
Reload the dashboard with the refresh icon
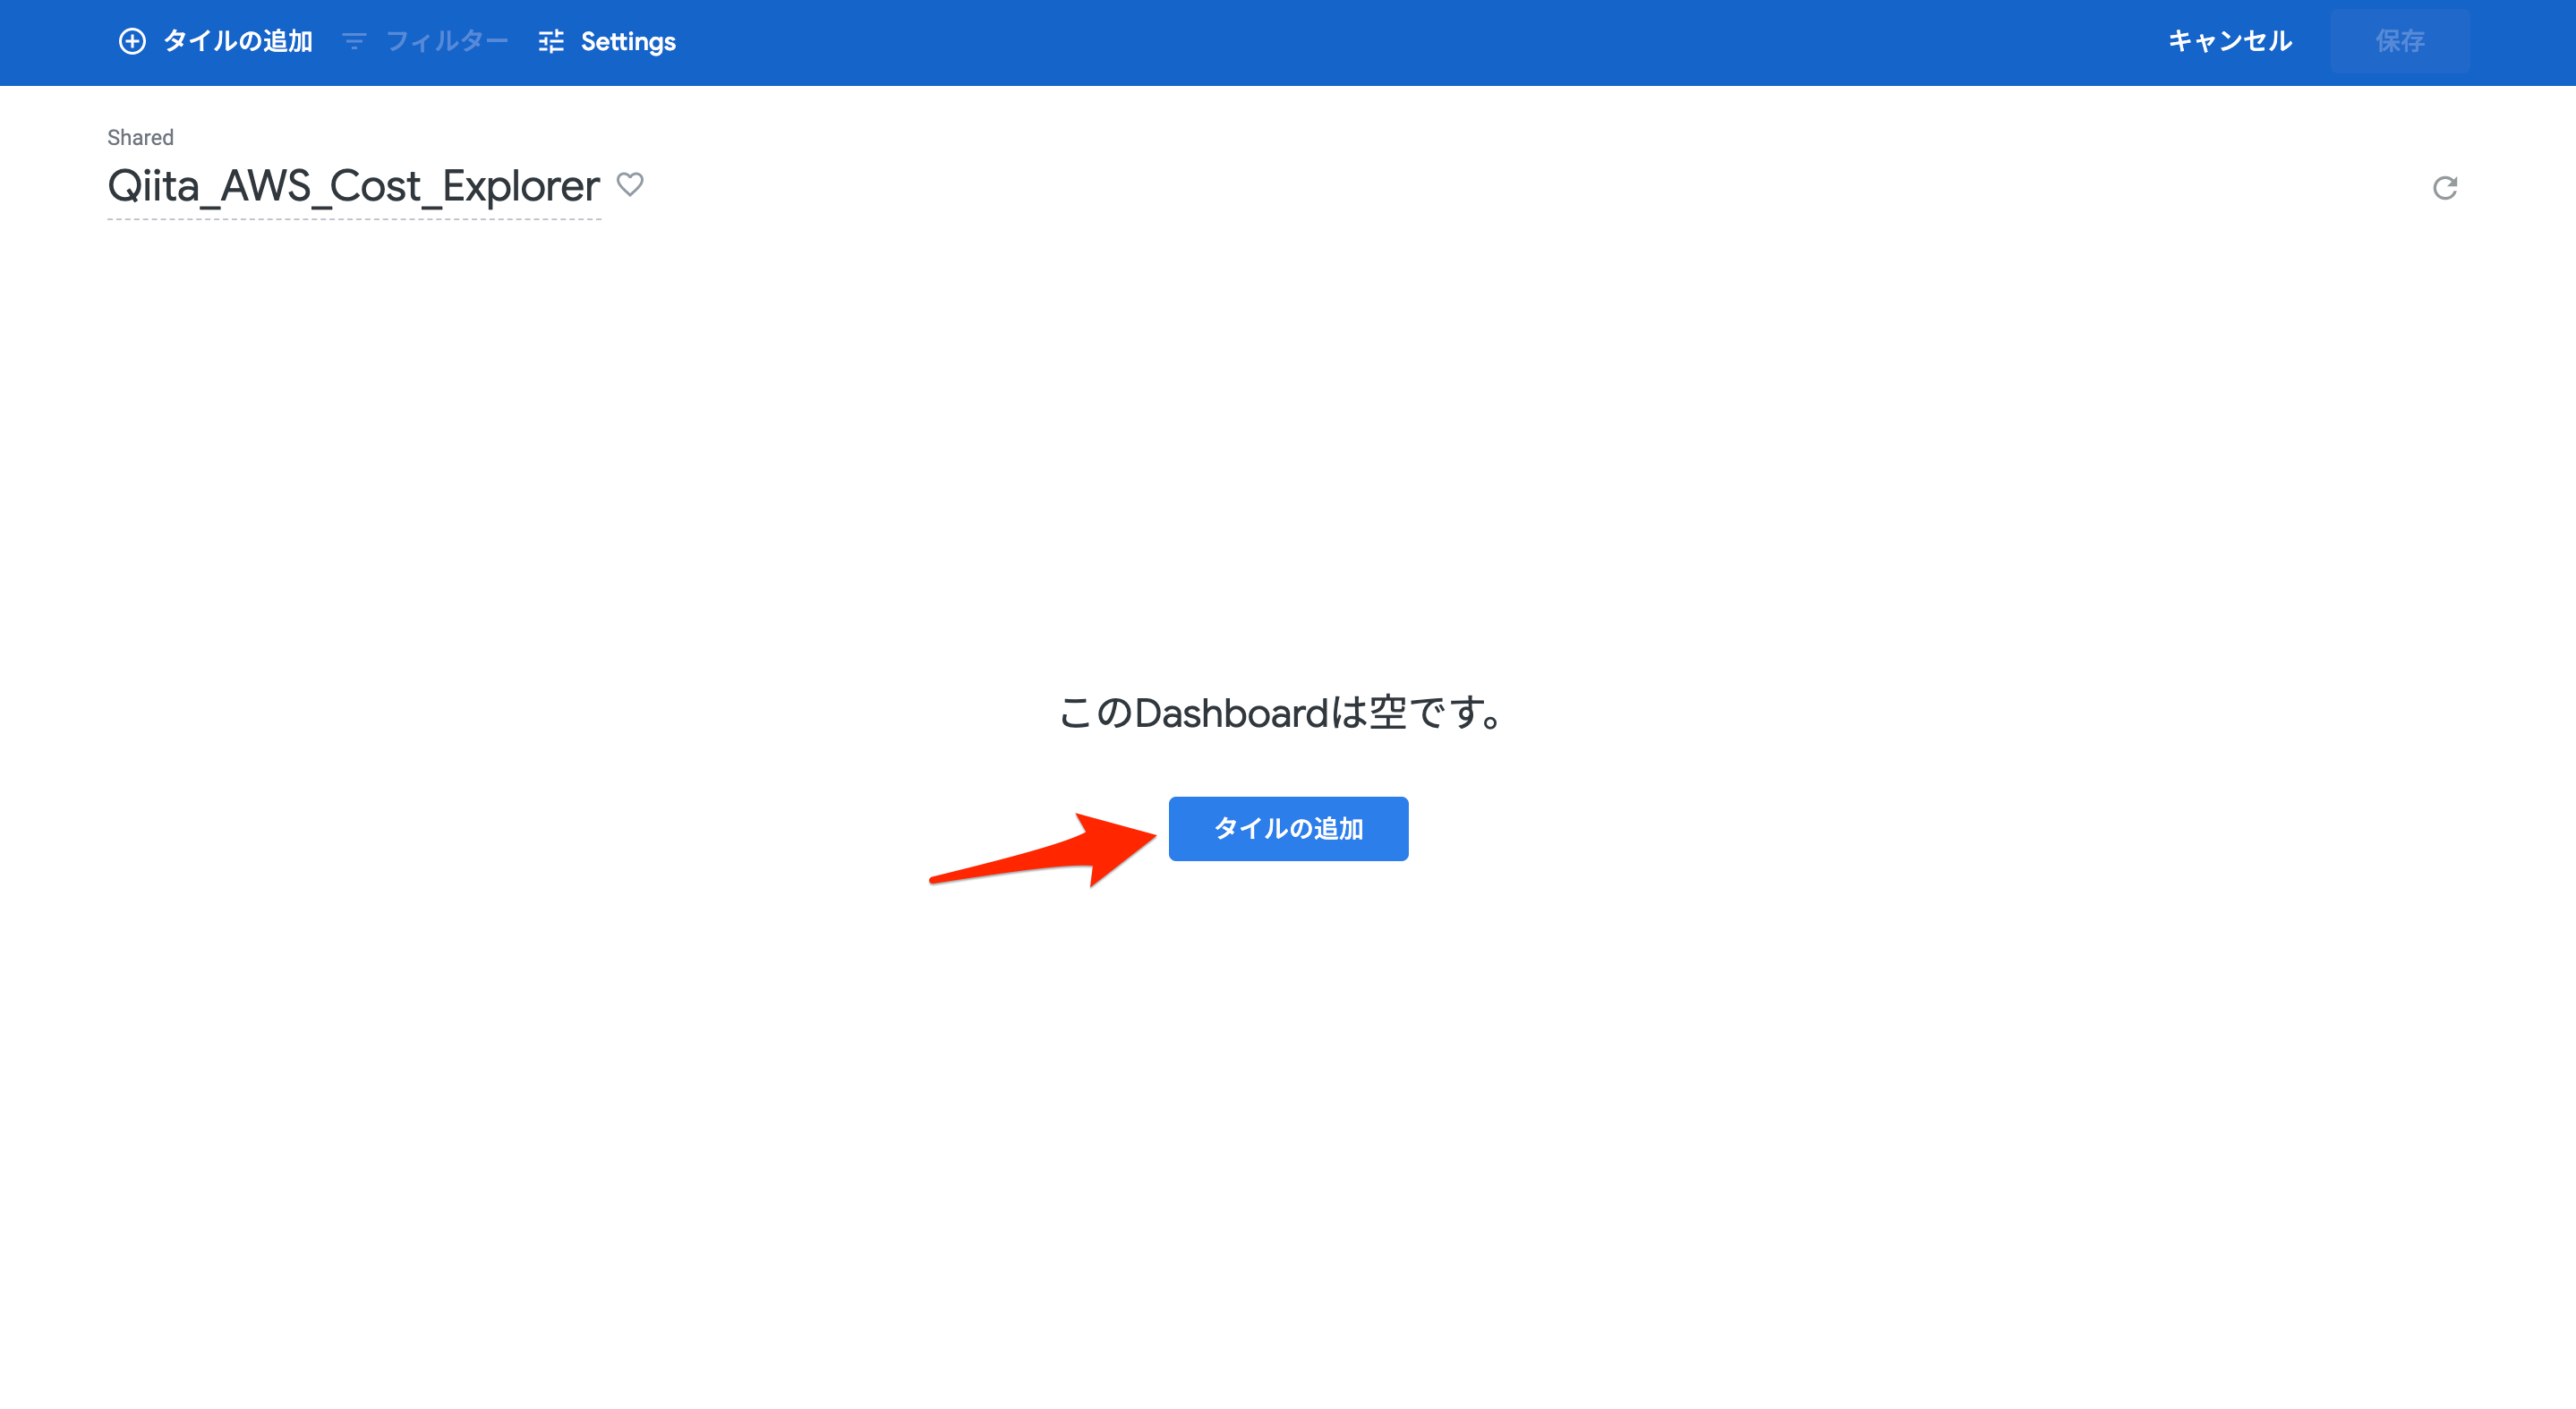(2444, 188)
